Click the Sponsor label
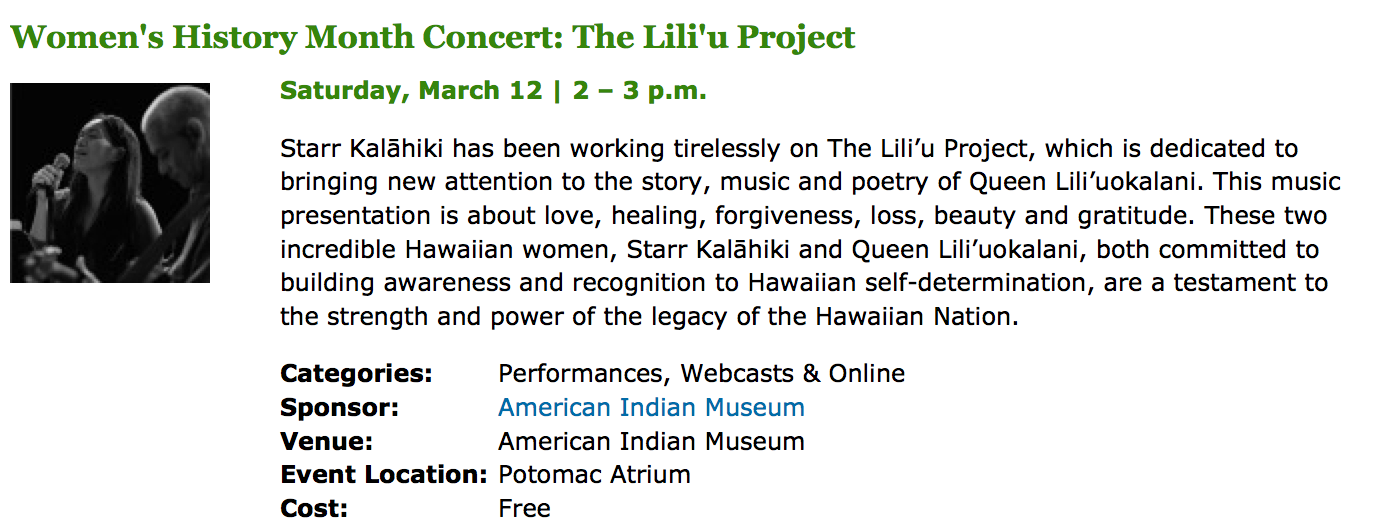The image size is (1384, 528). (339, 407)
